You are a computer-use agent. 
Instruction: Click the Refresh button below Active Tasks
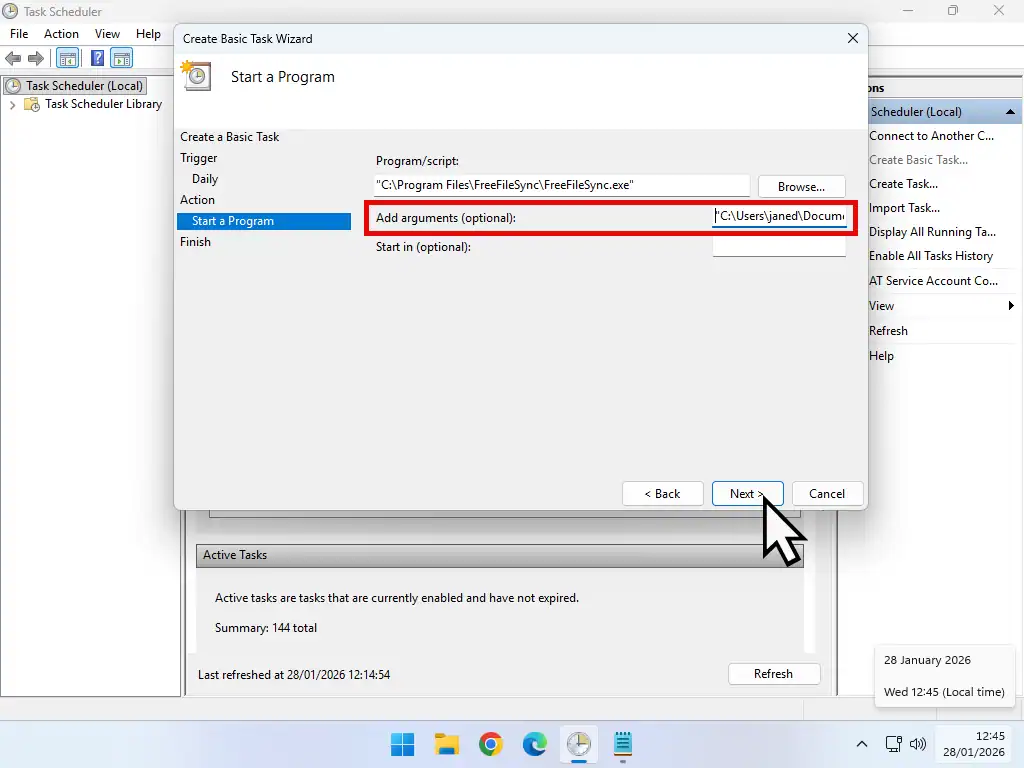pyautogui.click(x=774, y=673)
